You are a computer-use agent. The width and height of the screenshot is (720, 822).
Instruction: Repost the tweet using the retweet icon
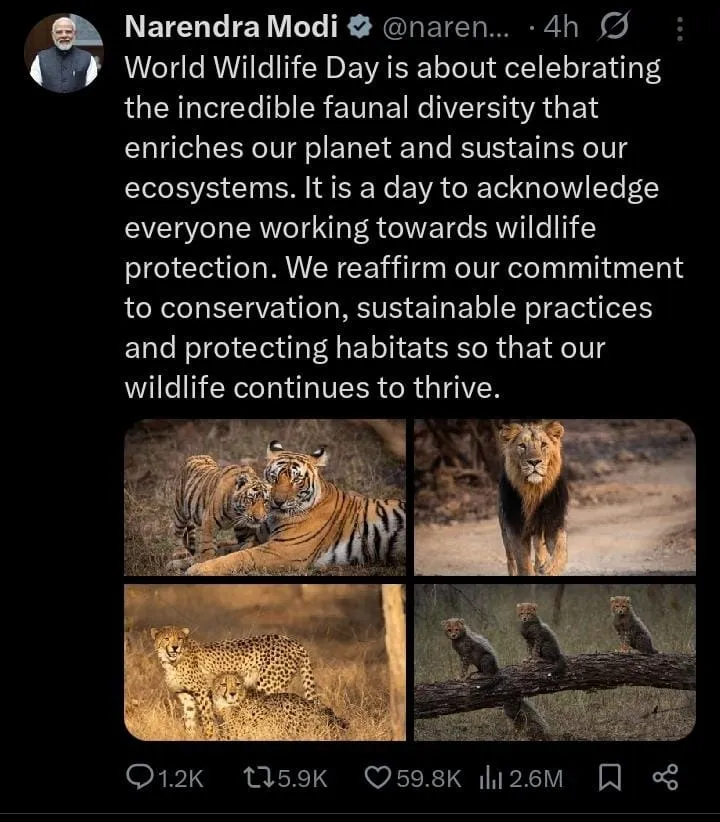257,777
